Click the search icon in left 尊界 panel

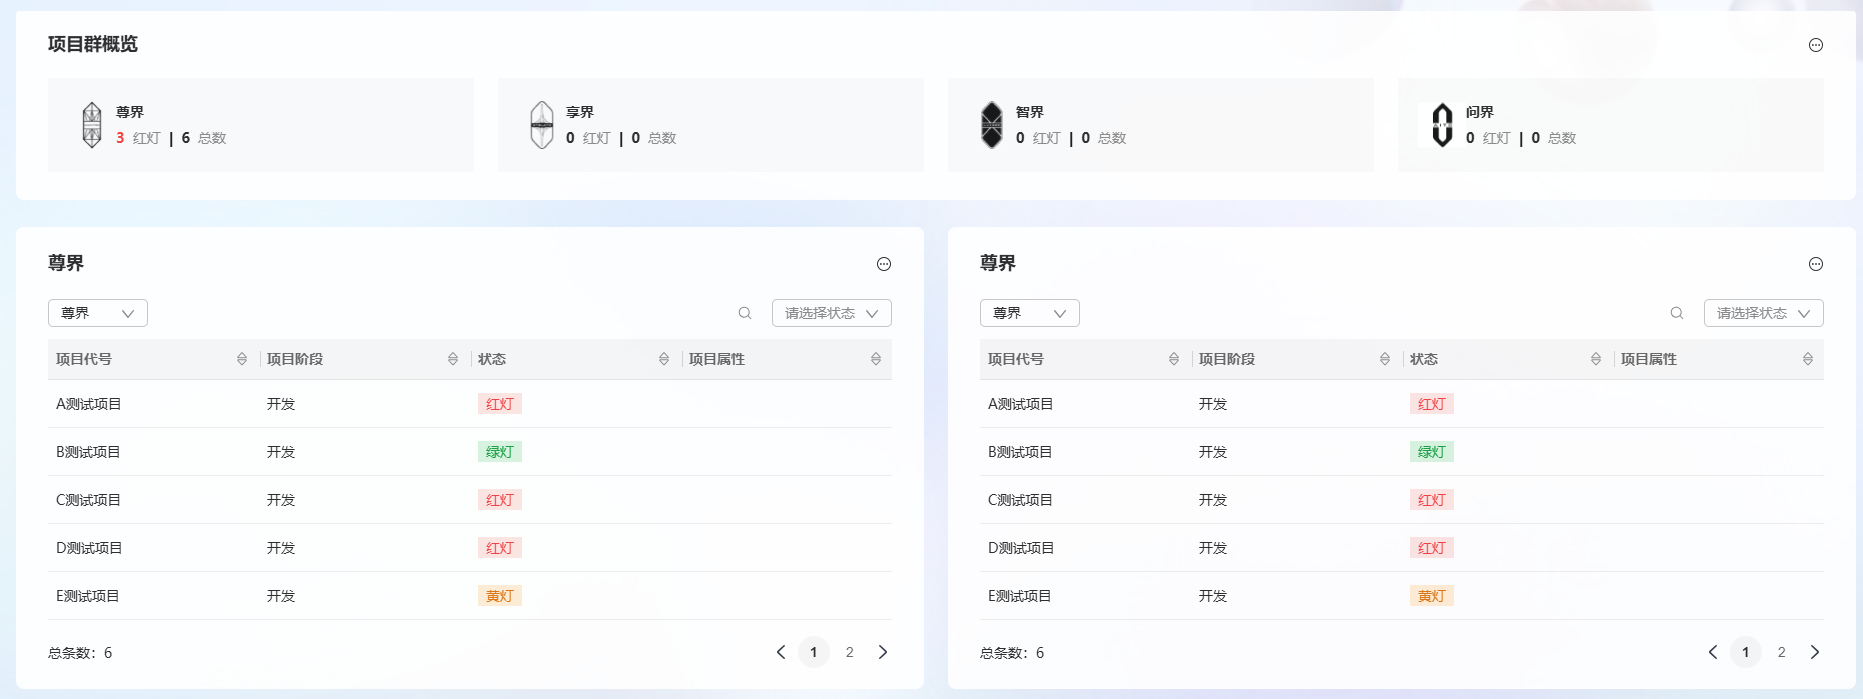(x=745, y=313)
